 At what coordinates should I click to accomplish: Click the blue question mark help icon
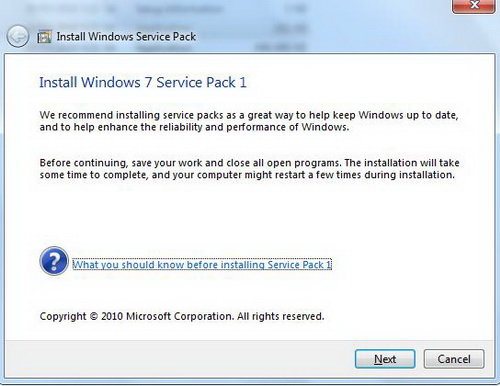pos(54,261)
